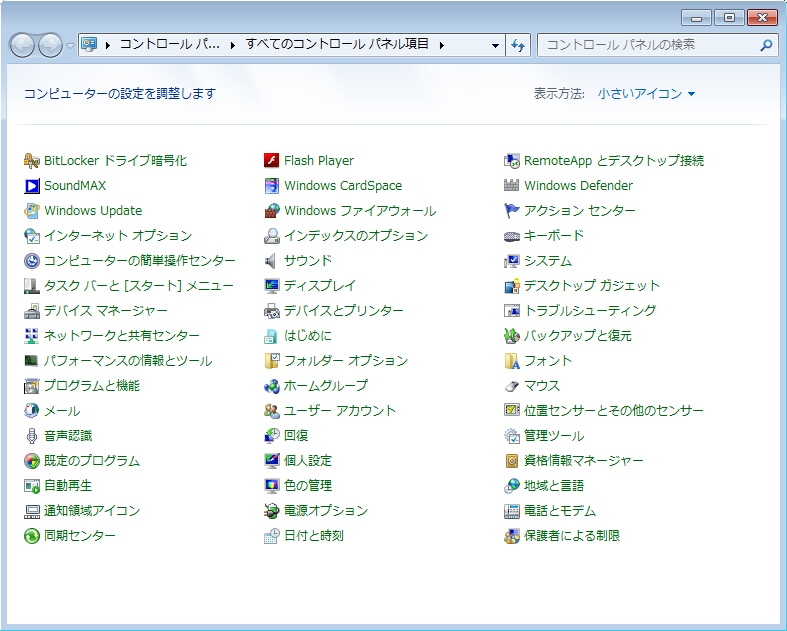Click the Back navigation button
The image size is (787, 631).
click(23, 45)
